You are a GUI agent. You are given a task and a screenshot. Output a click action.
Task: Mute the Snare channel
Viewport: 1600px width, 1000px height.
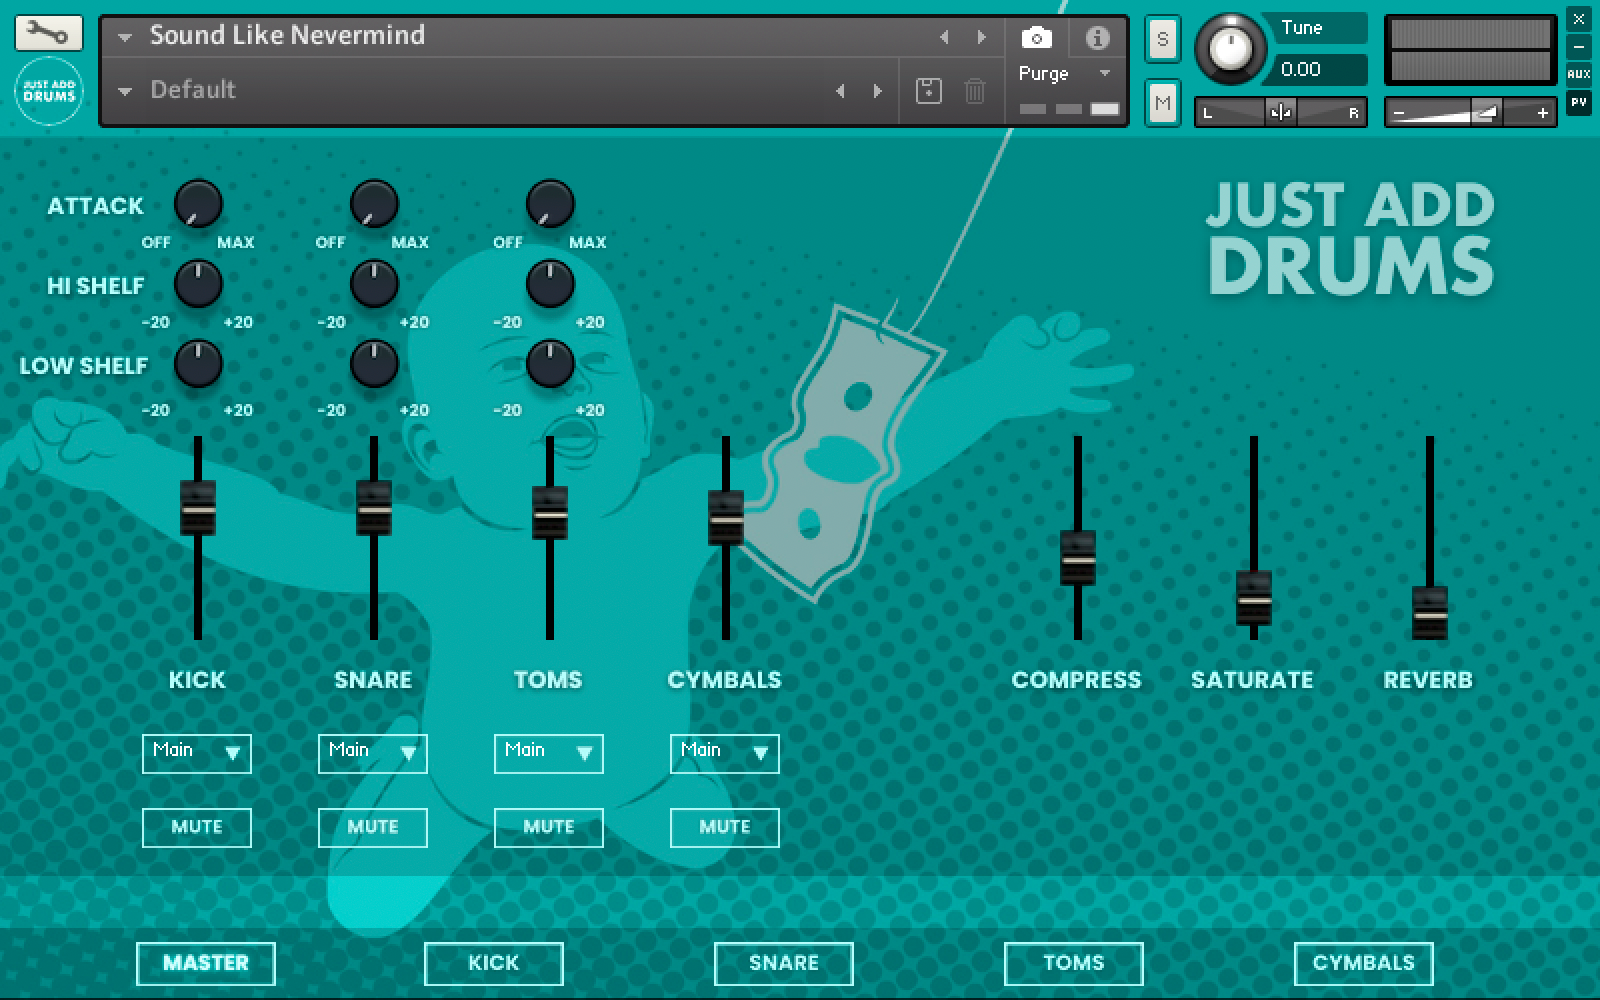[x=373, y=827]
